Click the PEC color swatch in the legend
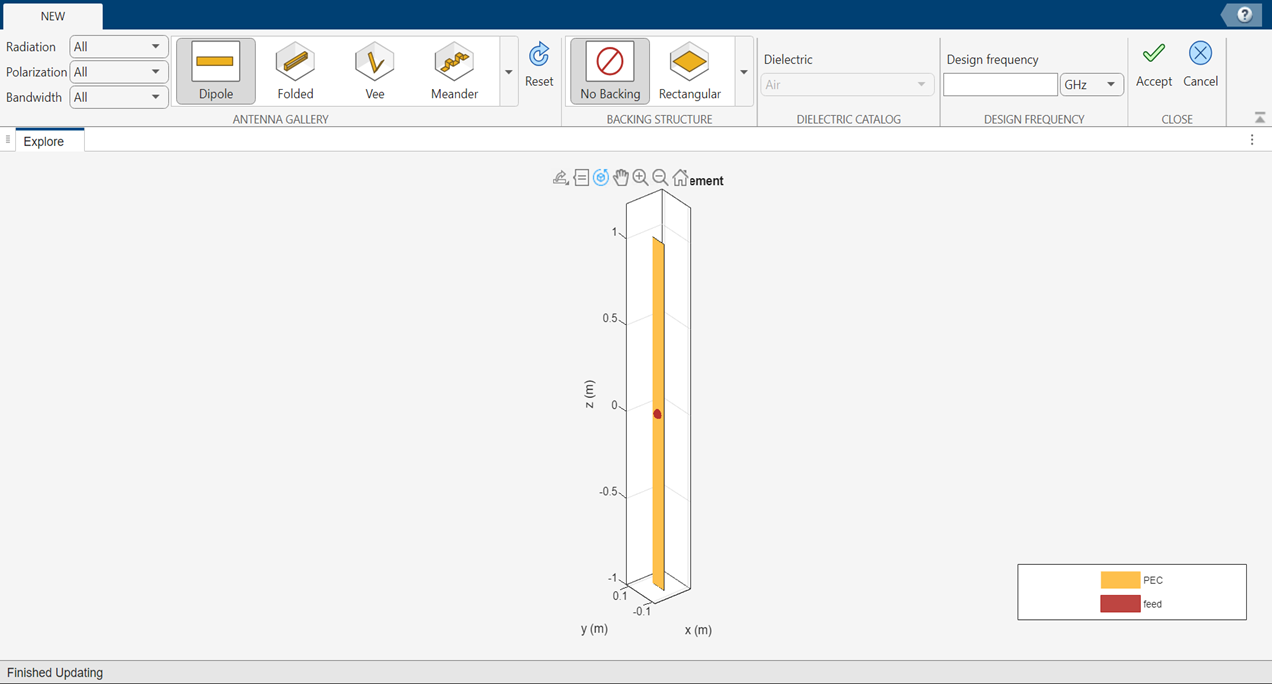This screenshot has height=684, width=1272. coord(1120,579)
